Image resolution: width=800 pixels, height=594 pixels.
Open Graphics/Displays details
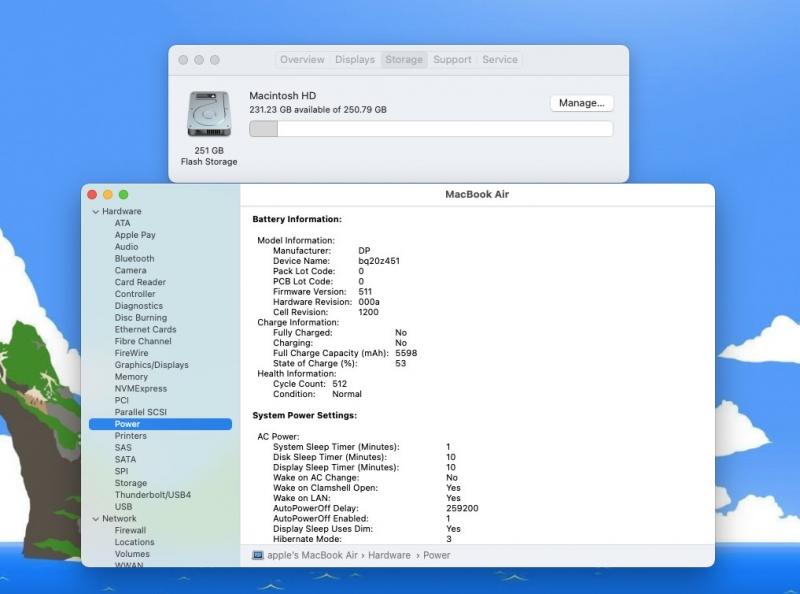pos(151,364)
